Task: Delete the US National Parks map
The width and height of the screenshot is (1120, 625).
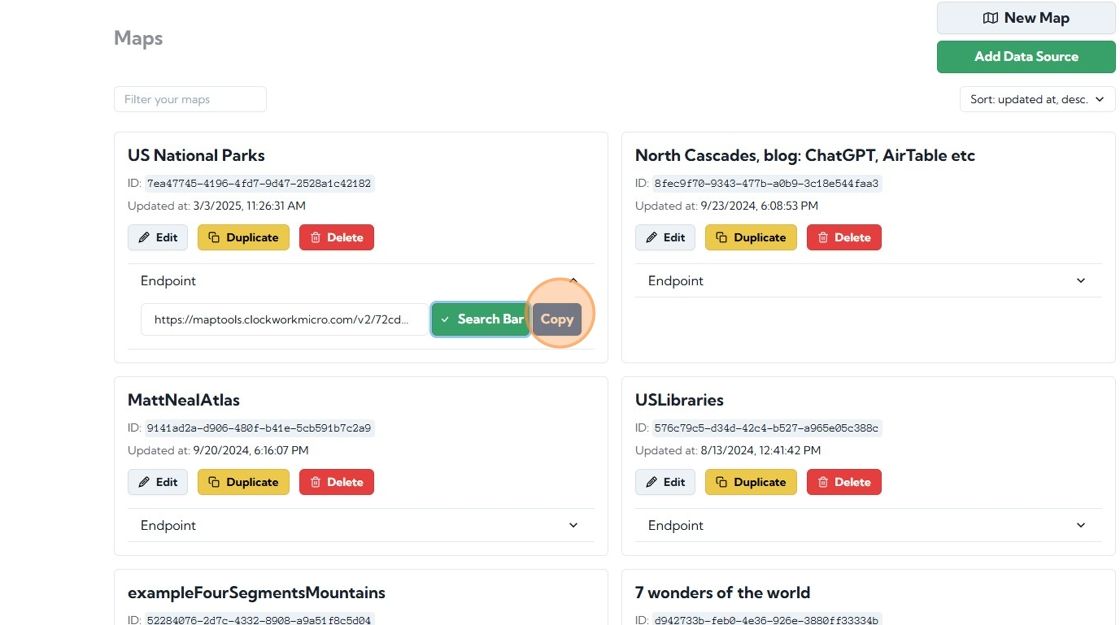Action: pos(336,237)
